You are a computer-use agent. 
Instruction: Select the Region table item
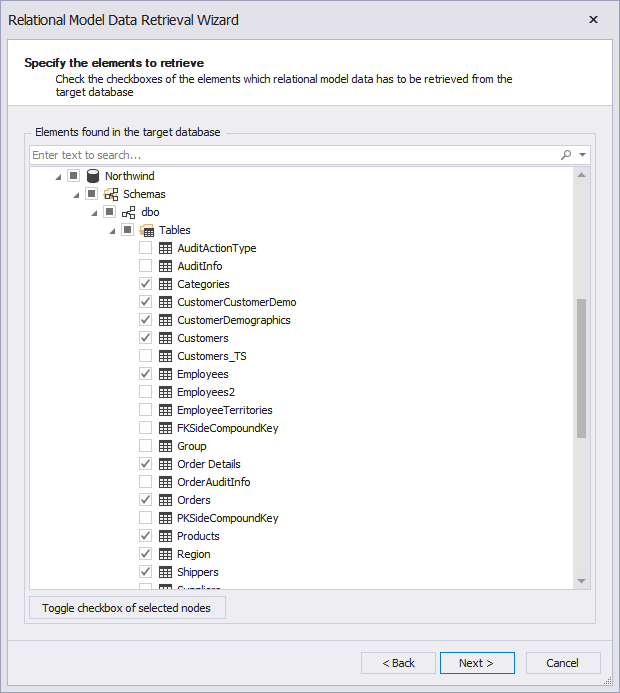[x=193, y=554]
